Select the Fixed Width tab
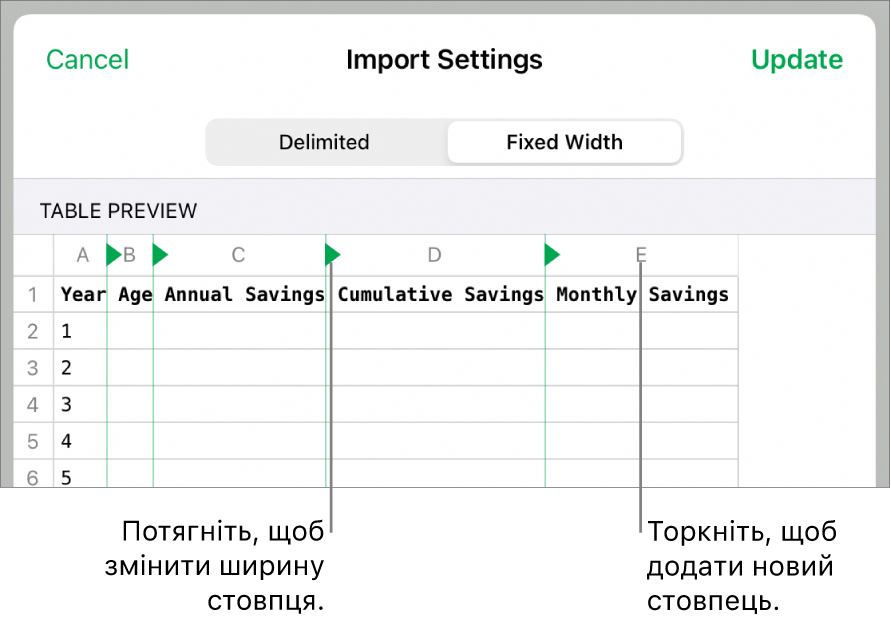Viewport: 891px width, 628px height. [x=564, y=142]
